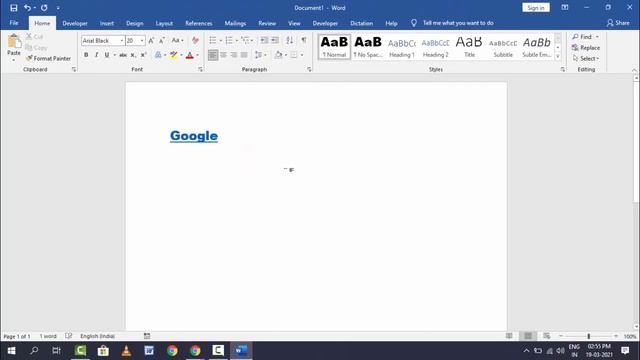Open the Font dialog launcher
Screen dimensions: 640x360
click(200, 69)
